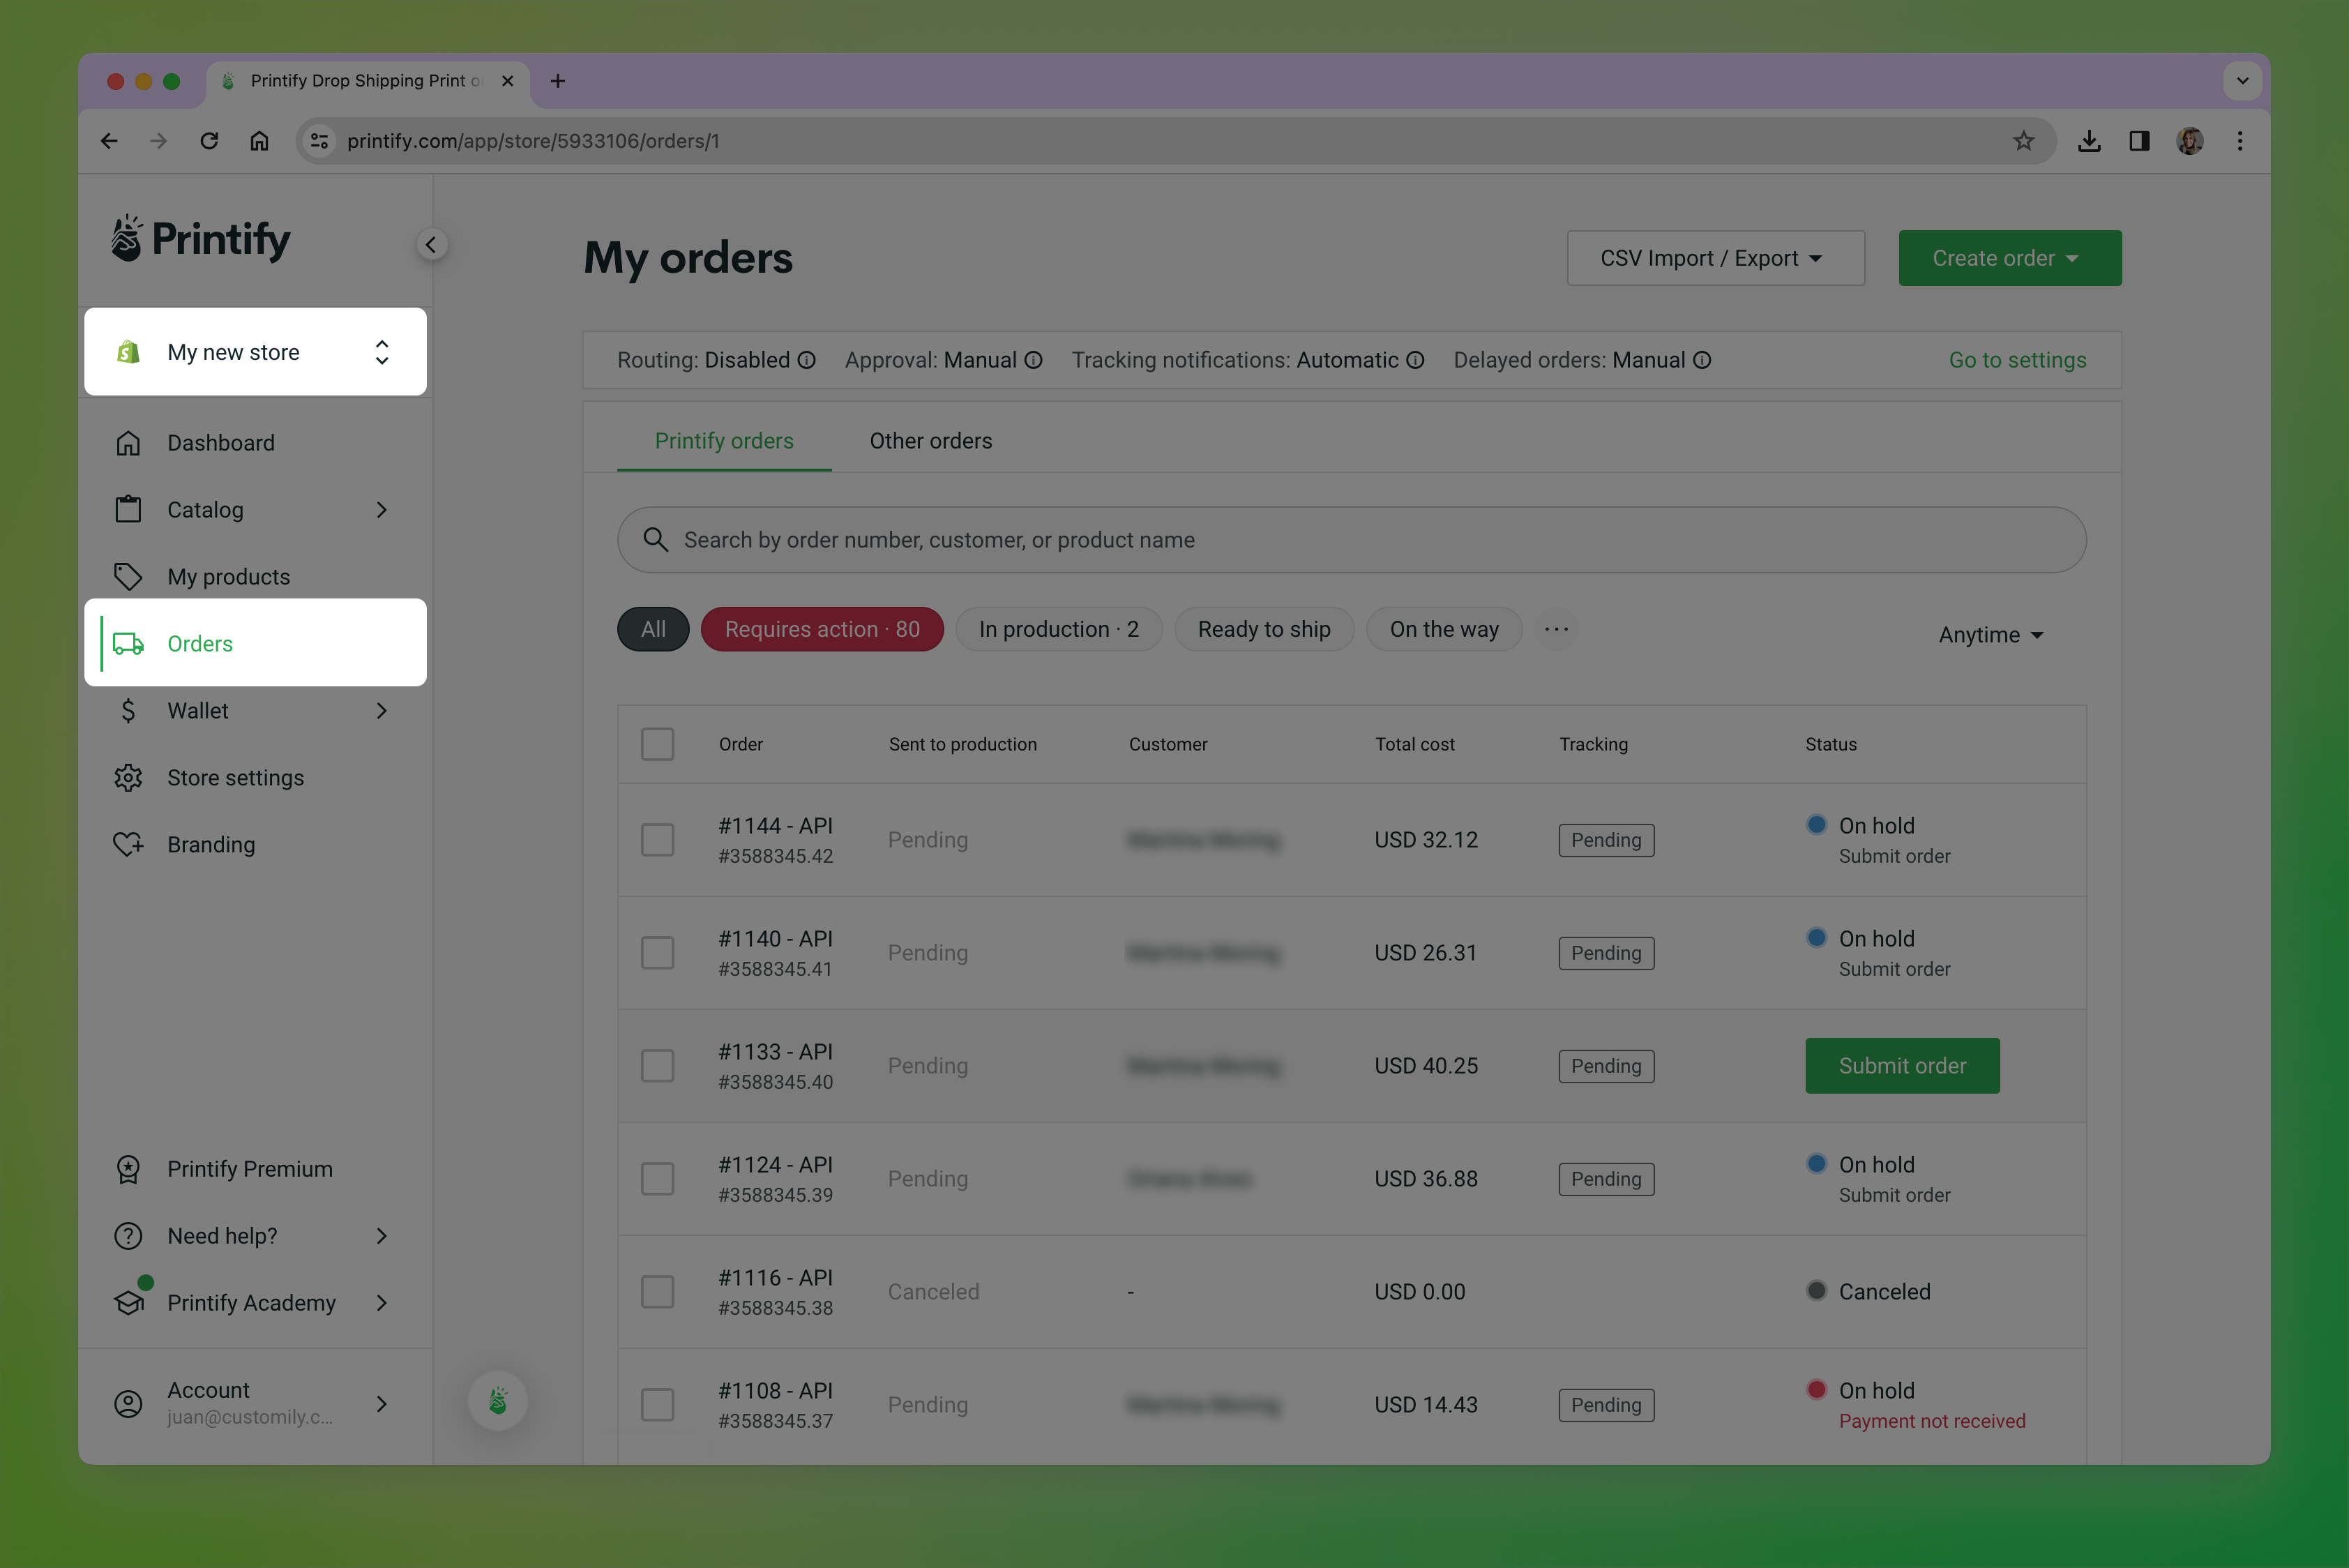
Task: Open Printify Premium from sidebar
Action: click(x=249, y=1169)
